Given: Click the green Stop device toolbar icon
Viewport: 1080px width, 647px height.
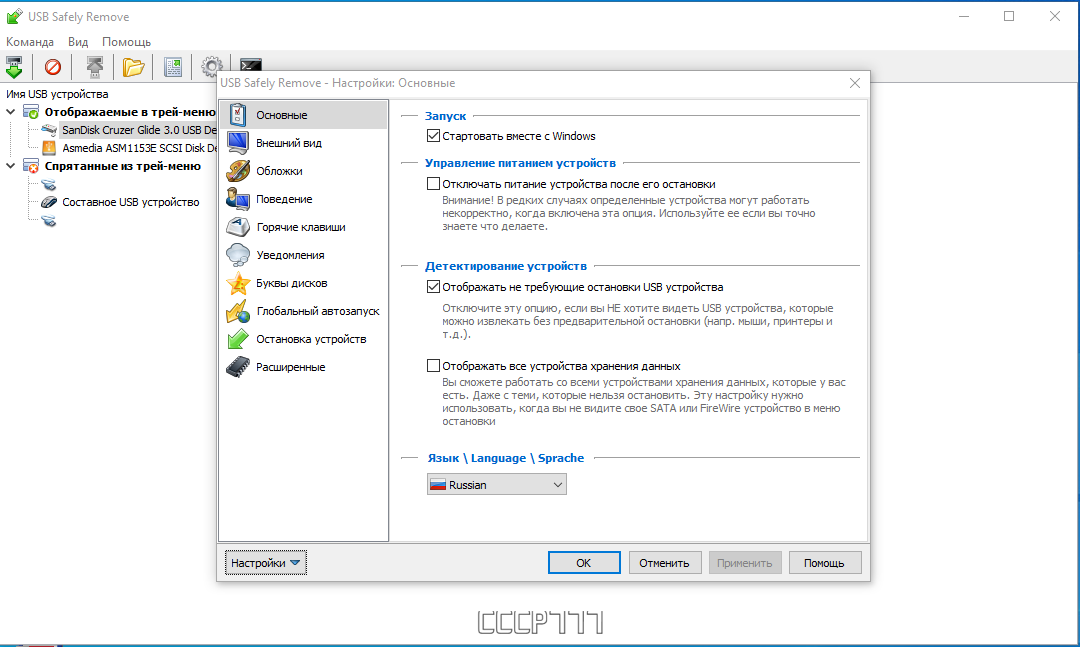Looking at the screenshot, I should 14,67.
